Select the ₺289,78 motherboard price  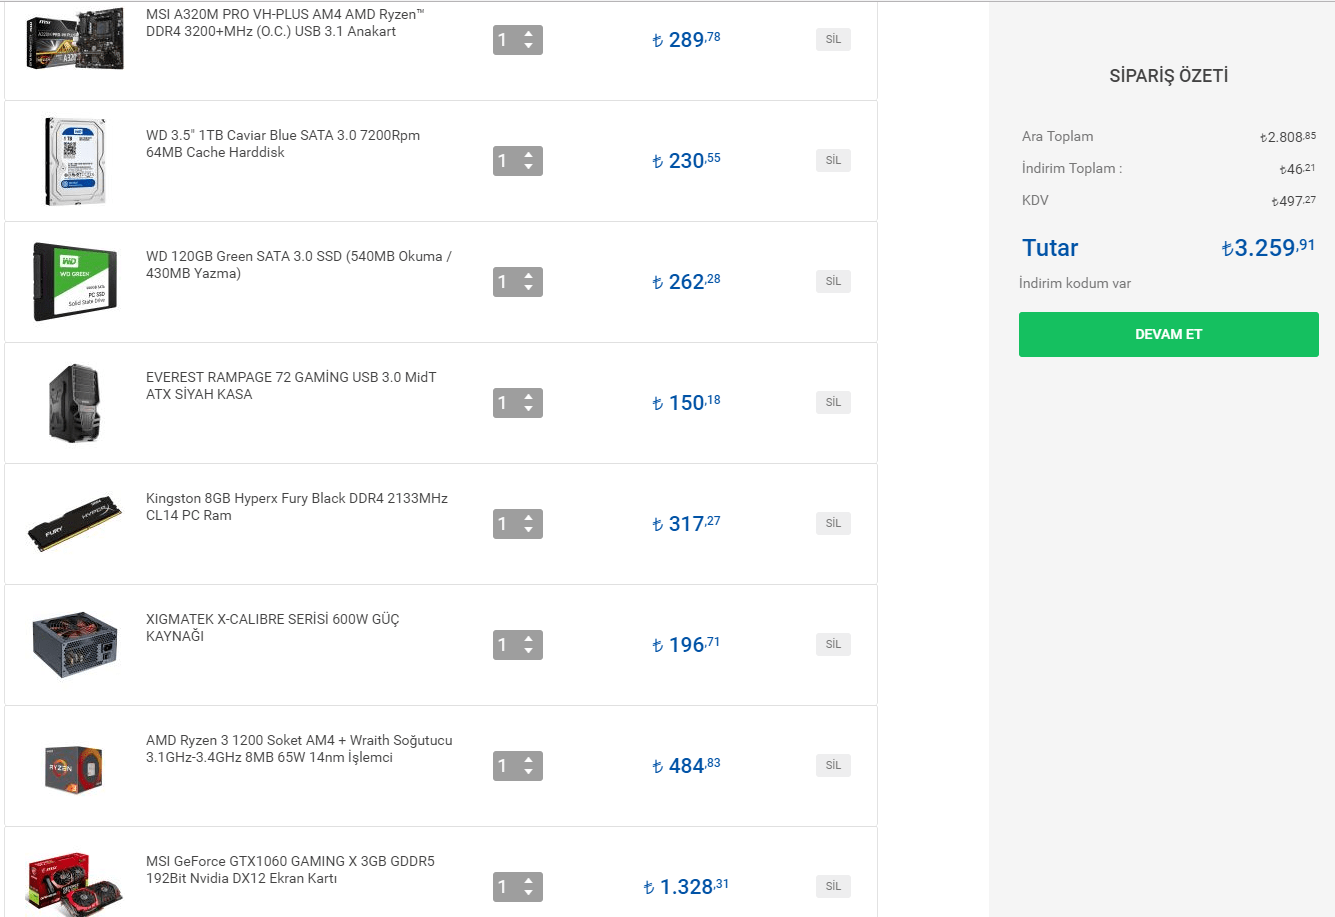686,40
